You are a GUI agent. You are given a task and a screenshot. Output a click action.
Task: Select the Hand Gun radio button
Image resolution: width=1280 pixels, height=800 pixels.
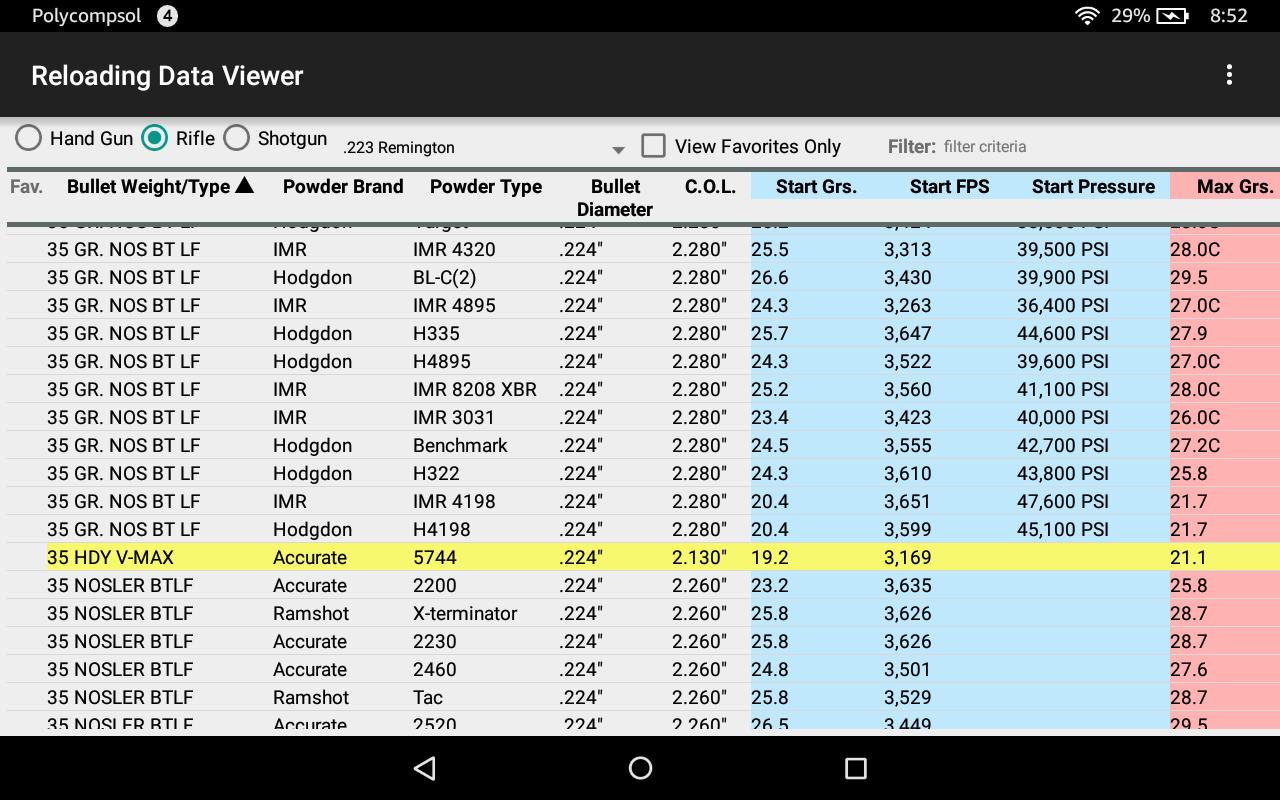(29, 138)
